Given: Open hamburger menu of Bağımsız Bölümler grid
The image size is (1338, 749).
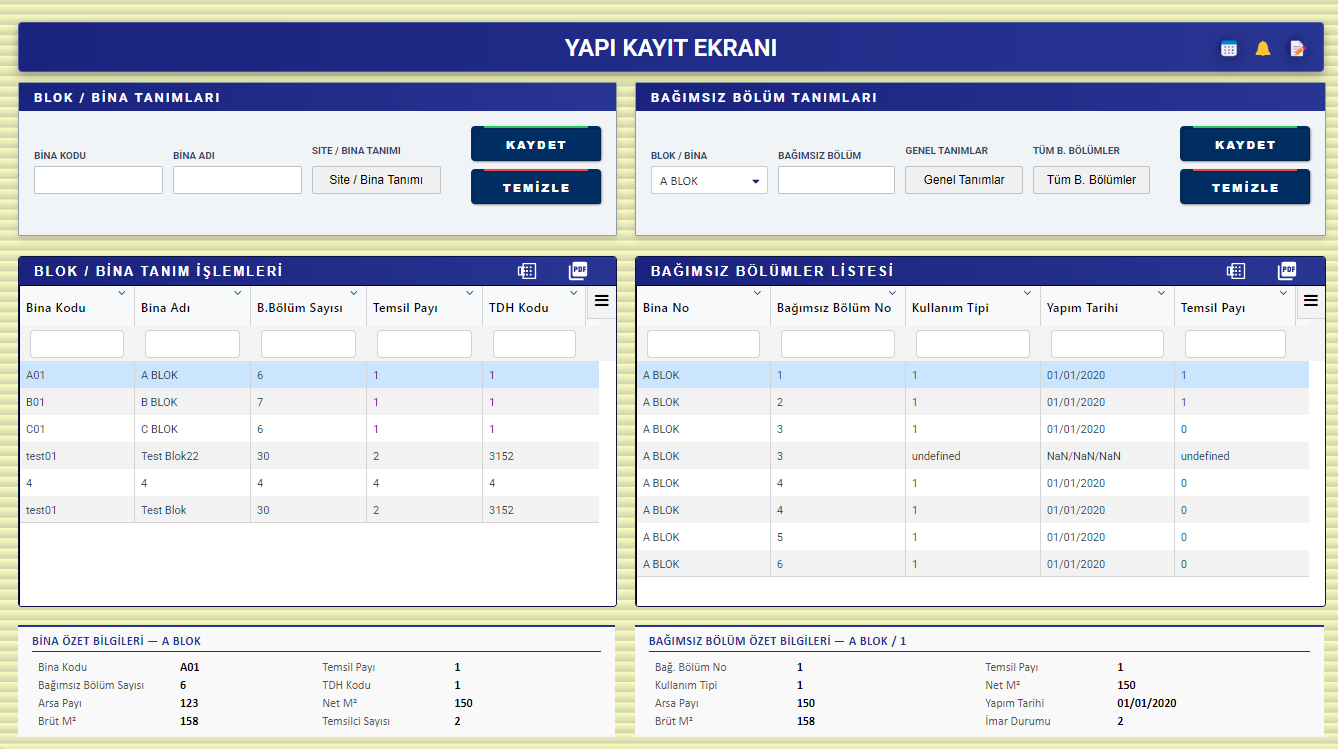Looking at the screenshot, I should click(x=1311, y=300).
